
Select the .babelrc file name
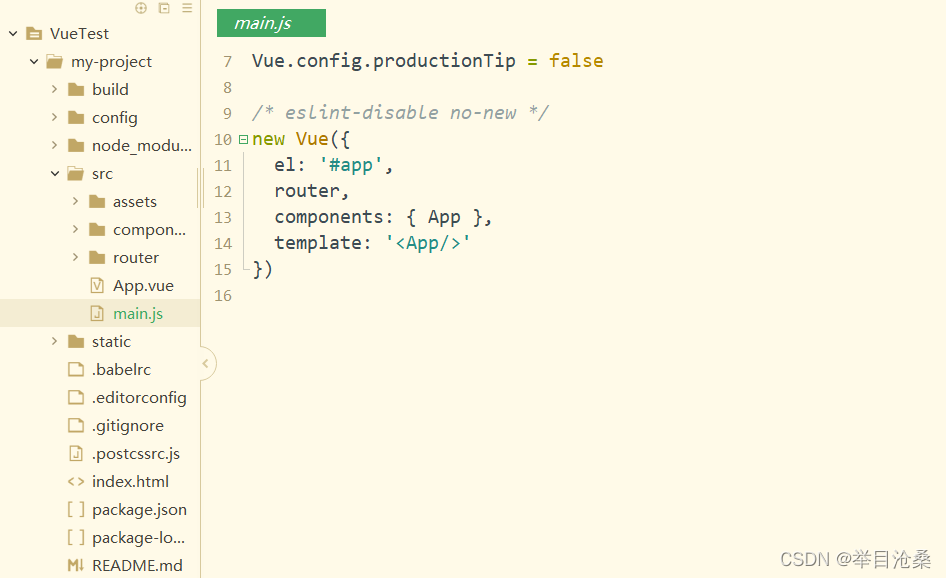click(x=121, y=369)
